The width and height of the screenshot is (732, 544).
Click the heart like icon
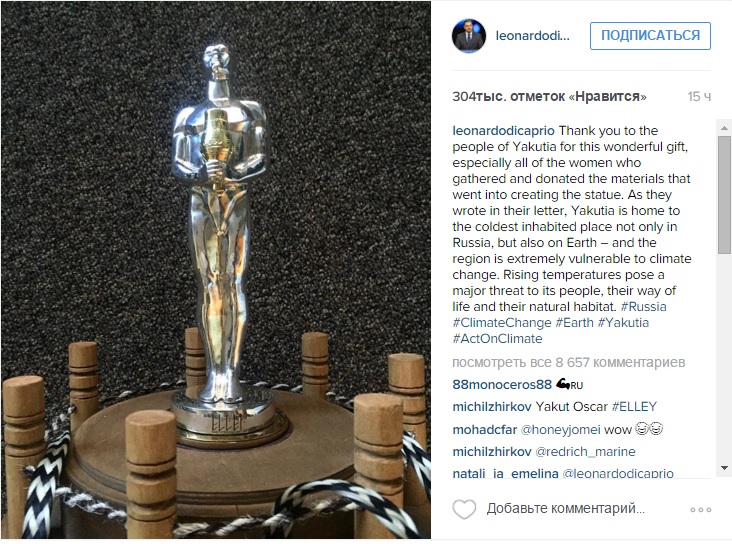tap(464, 509)
